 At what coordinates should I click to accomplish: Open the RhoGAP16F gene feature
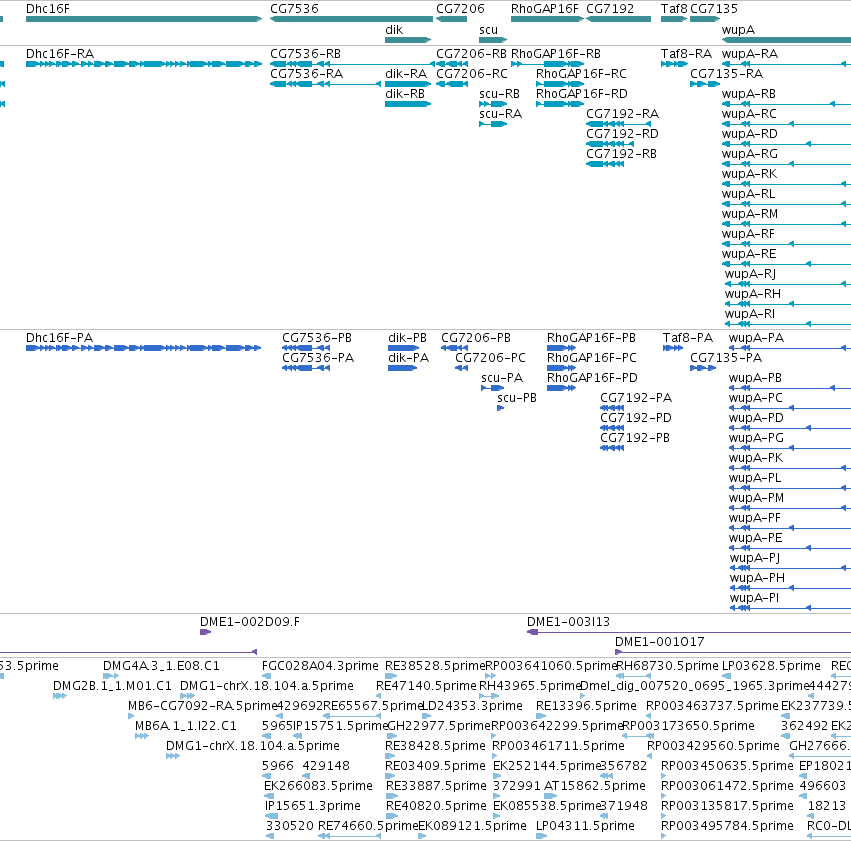(547, 19)
